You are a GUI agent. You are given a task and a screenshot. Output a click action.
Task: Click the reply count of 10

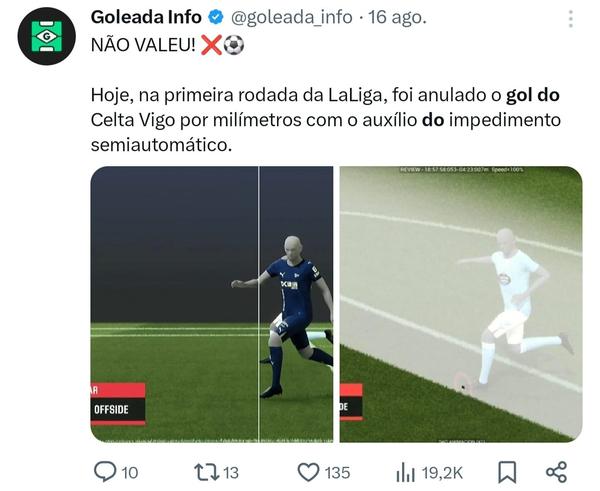(x=130, y=473)
